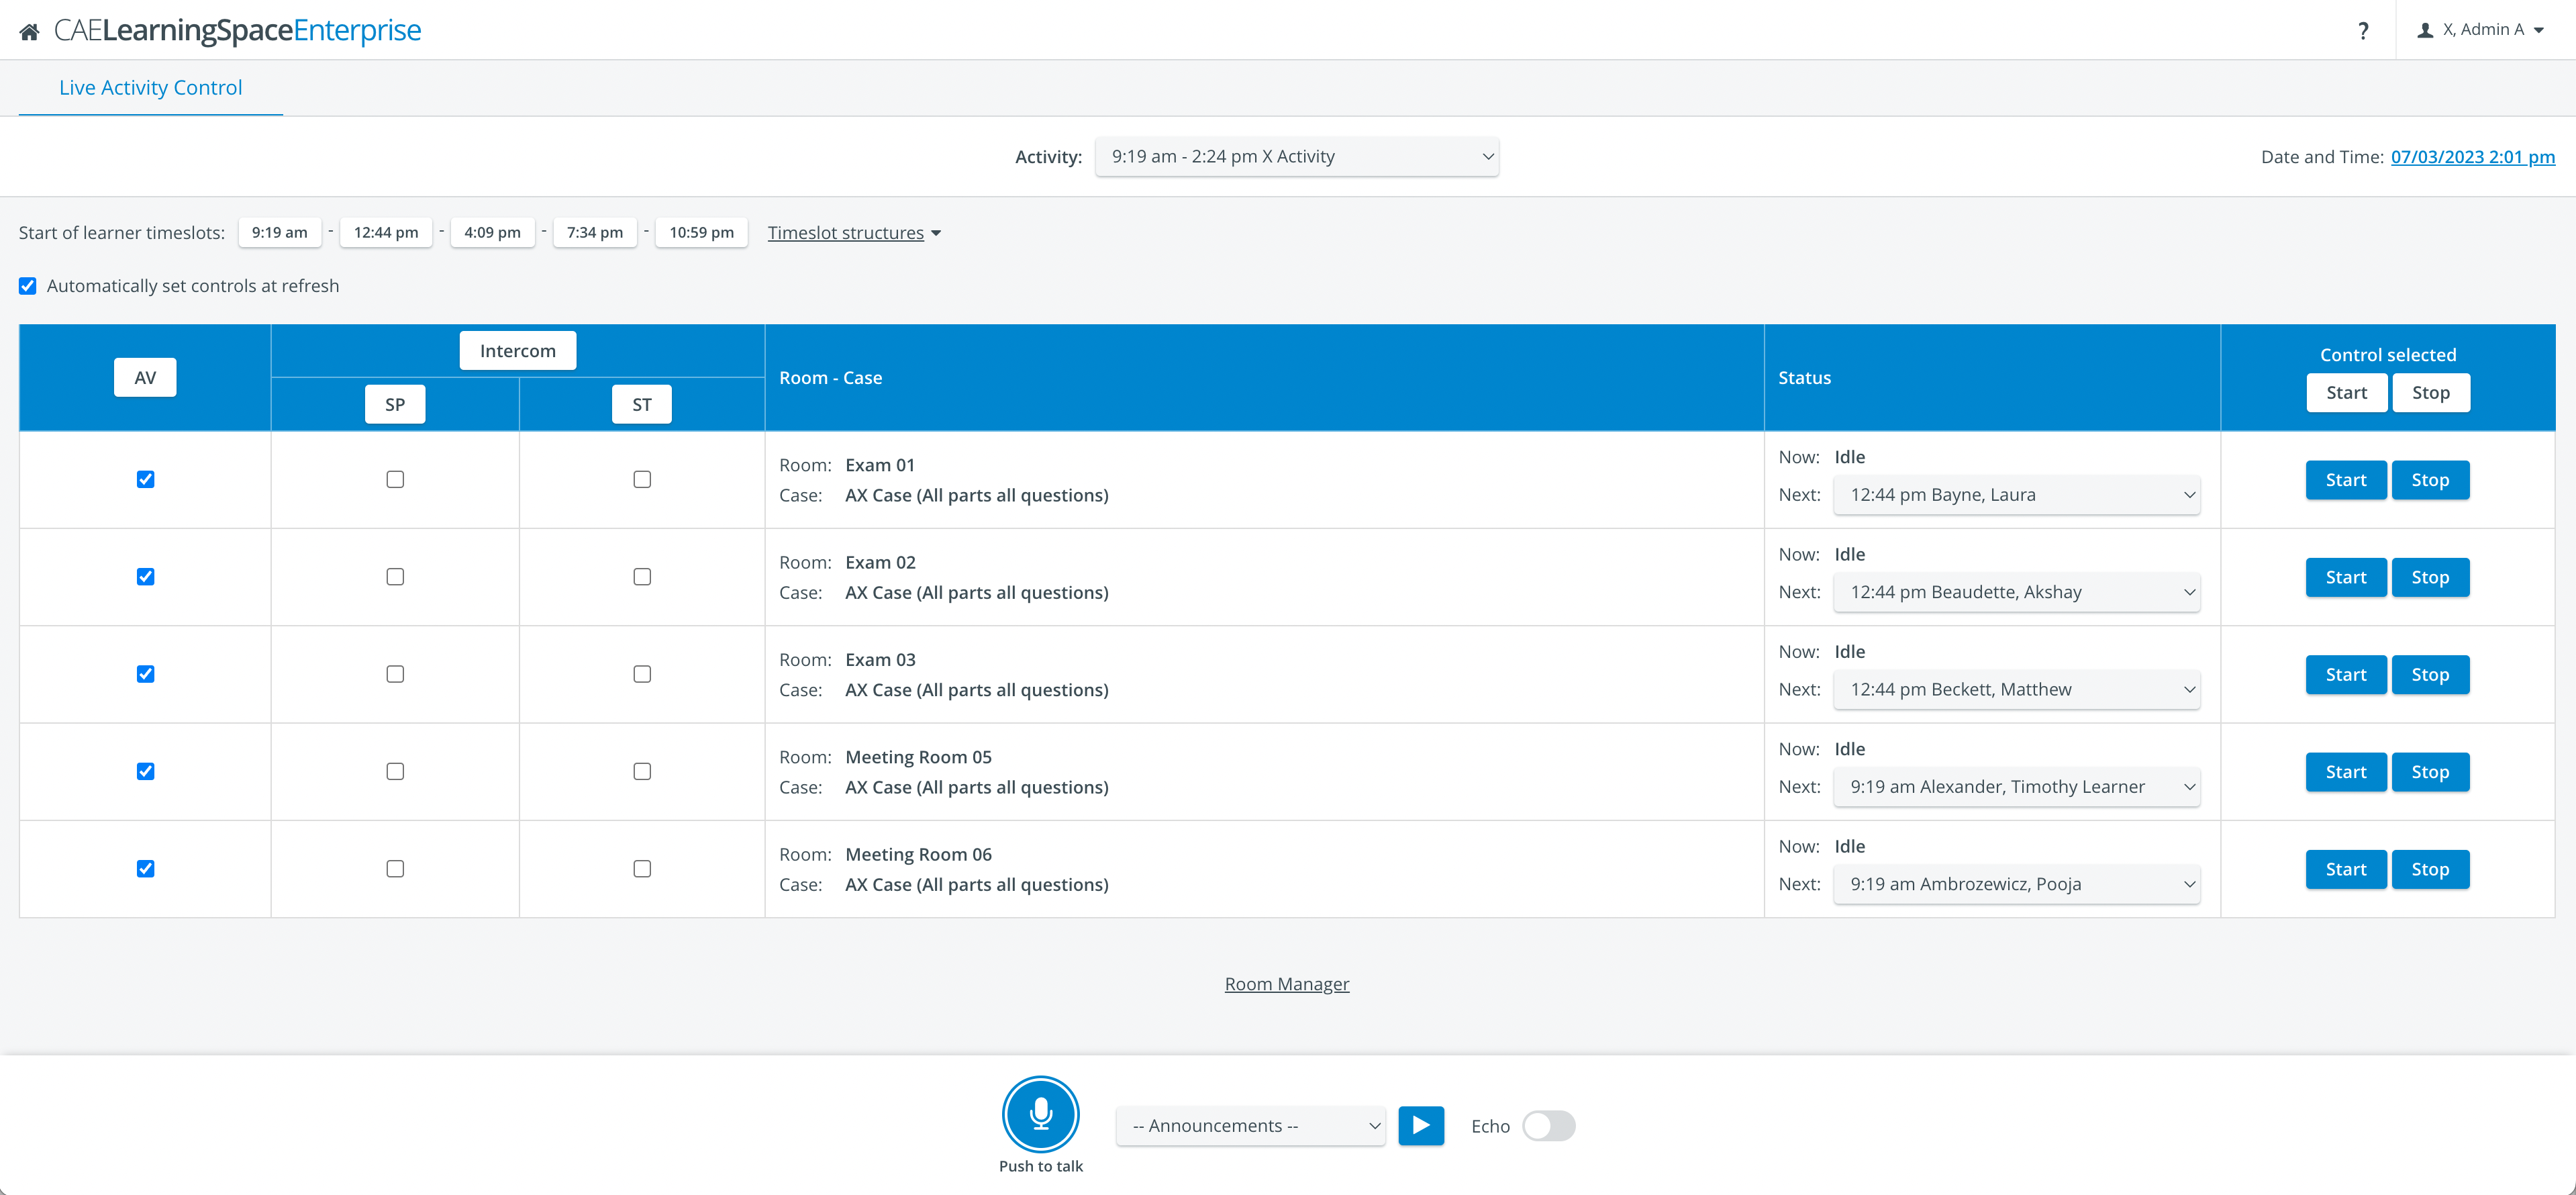The image size is (2576, 1195).
Task: Toggle the ST intercom header button
Action: coord(642,404)
